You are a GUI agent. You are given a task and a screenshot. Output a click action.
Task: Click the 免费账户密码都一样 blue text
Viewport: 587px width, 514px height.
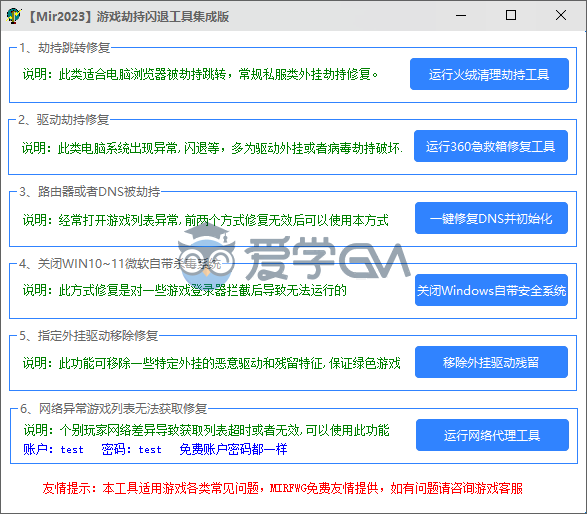[x=233, y=449]
